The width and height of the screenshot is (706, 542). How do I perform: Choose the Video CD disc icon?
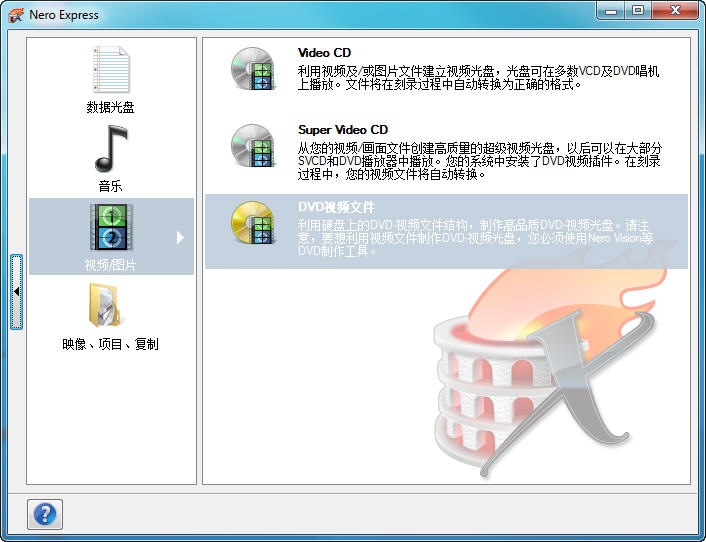253,68
